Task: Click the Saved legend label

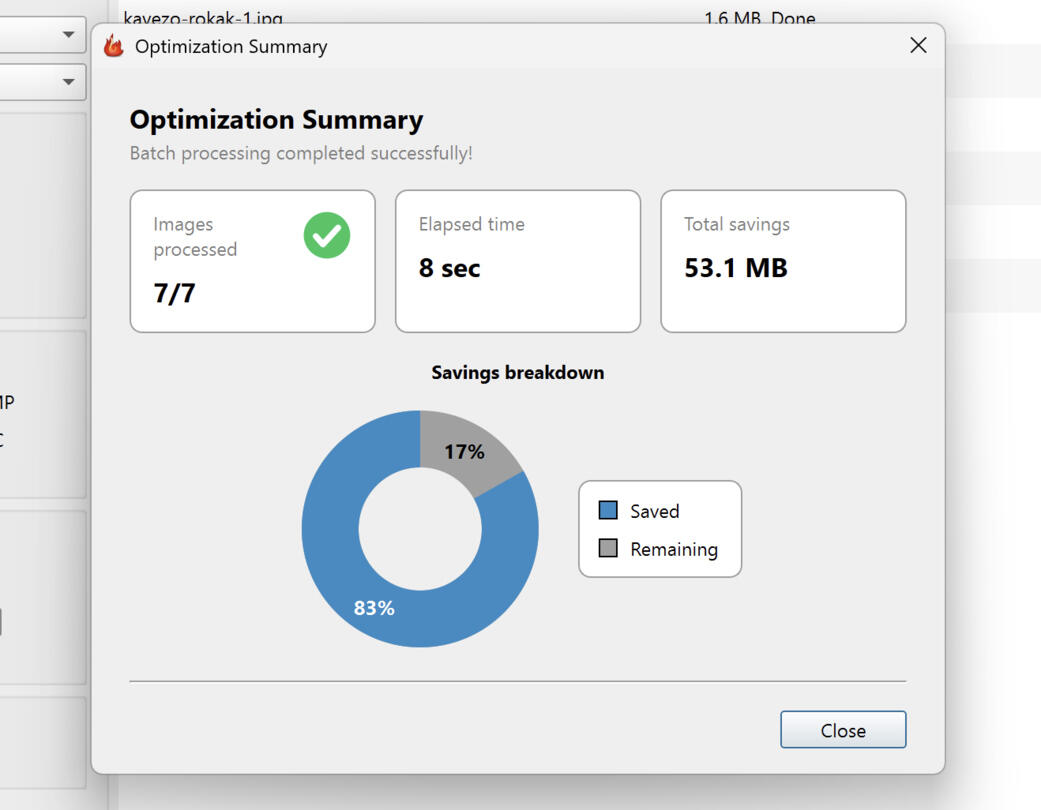Action: [655, 511]
